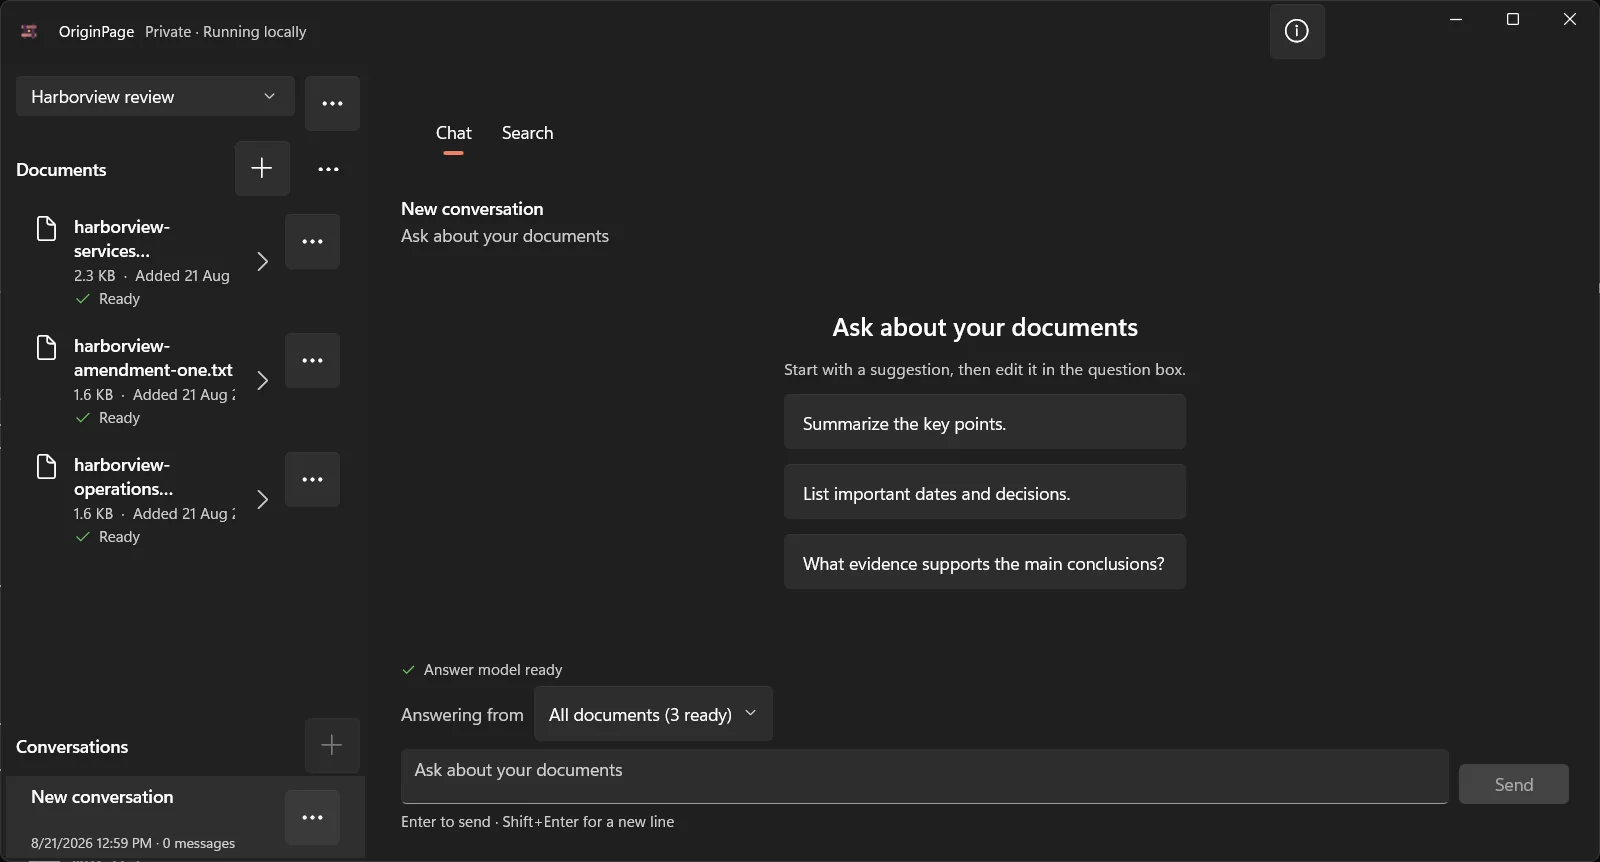The height and width of the screenshot is (862, 1600).
Task: Expand harborview-operations document chevron
Action: click(262, 499)
